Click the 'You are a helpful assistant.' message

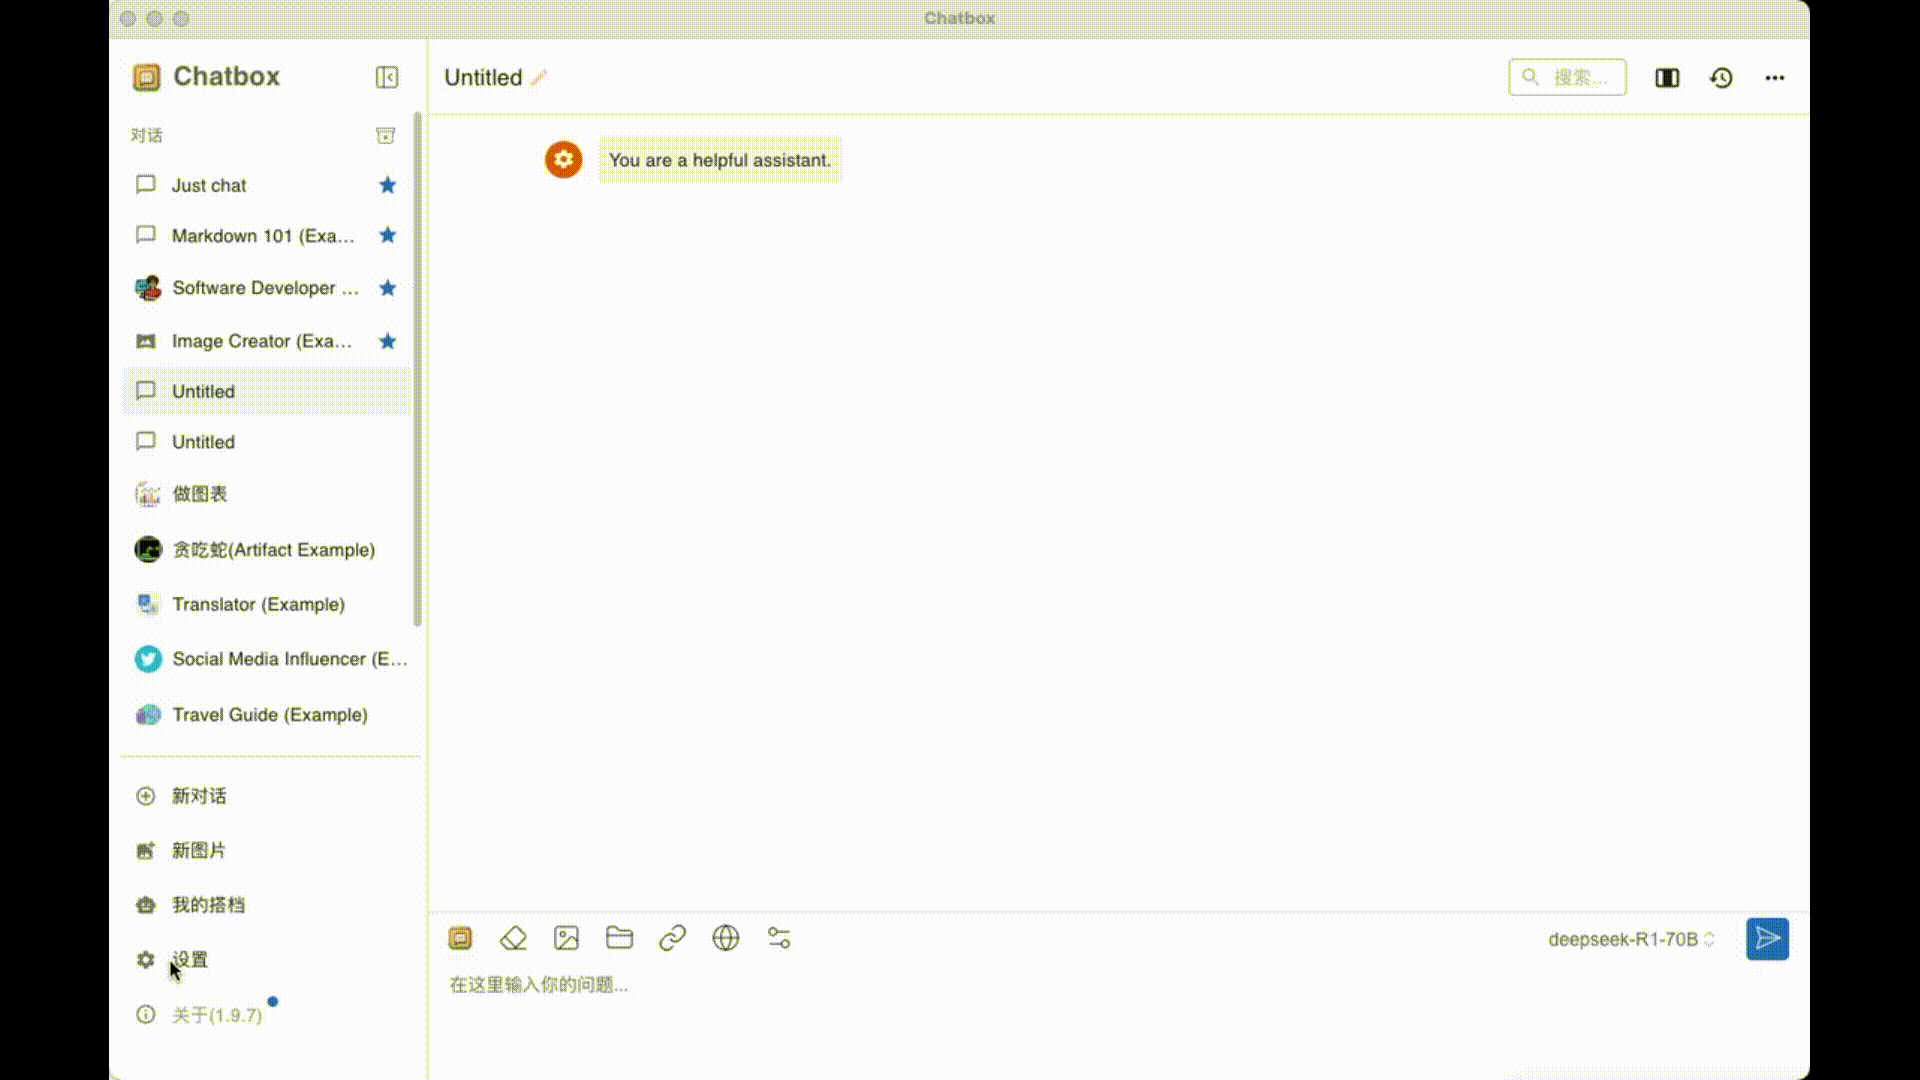pos(720,160)
